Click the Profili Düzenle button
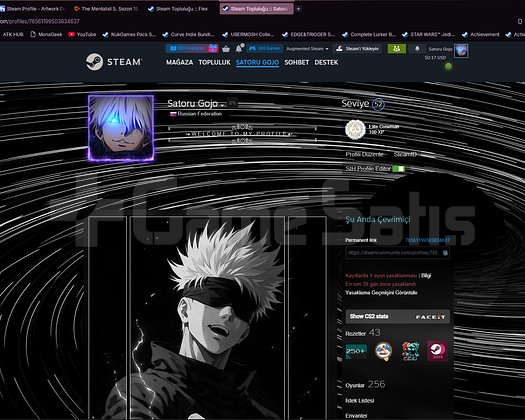 coord(365,154)
